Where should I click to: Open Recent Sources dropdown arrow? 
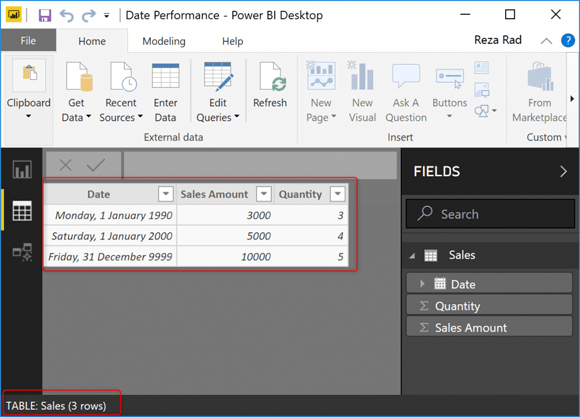click(140, 117)
